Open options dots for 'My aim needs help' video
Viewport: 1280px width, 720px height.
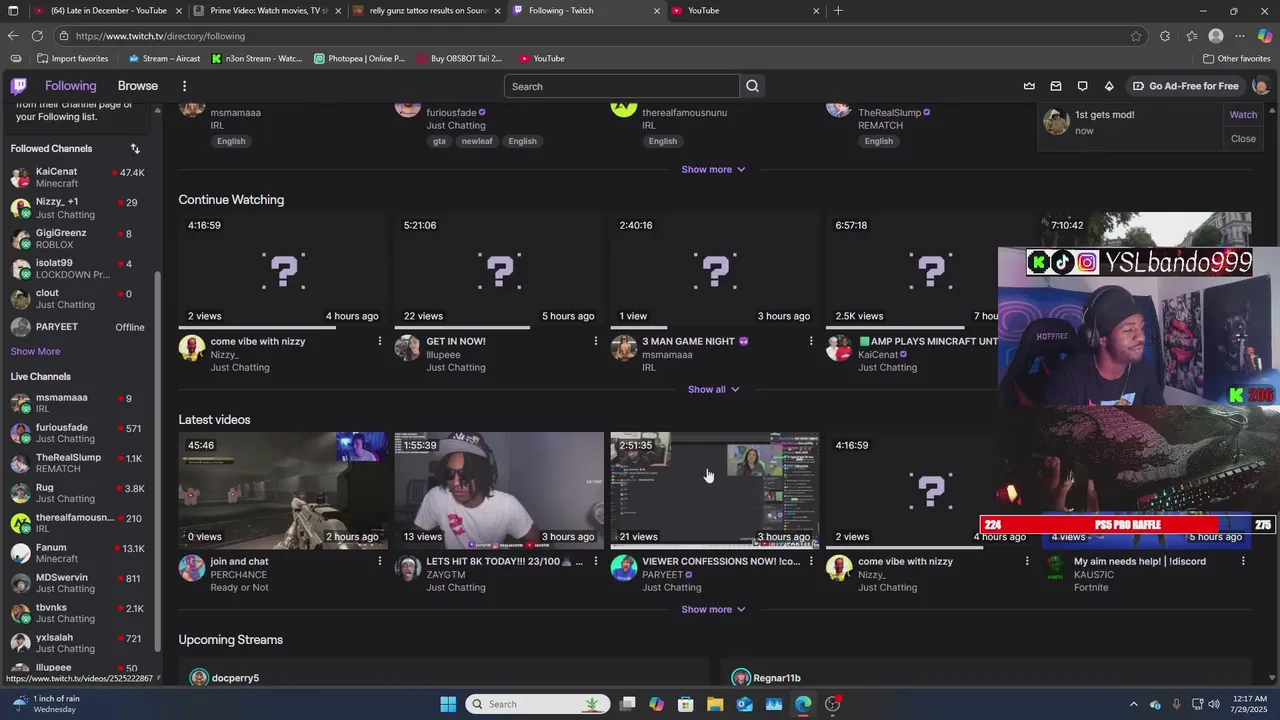[1243, 561]
